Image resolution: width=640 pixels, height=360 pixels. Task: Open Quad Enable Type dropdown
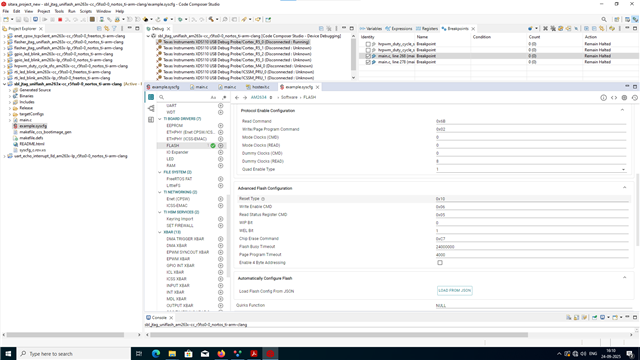[x=531, y=169]
